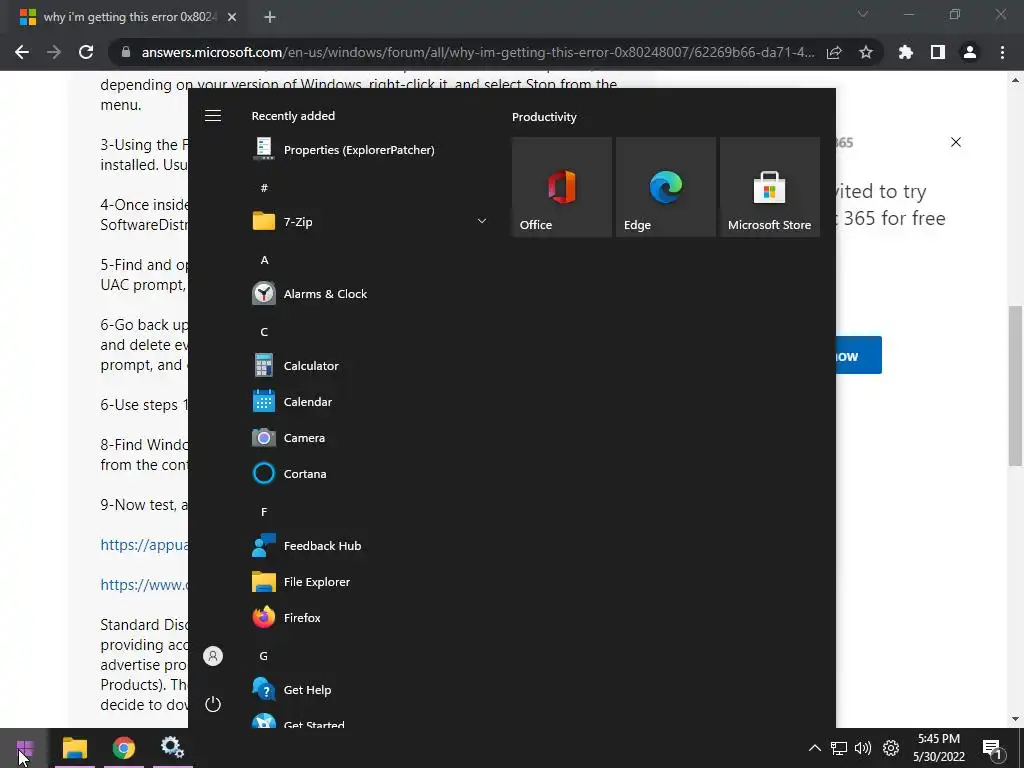Click the Edge tile
This screenshot has height=768, width=1024.
665,187
